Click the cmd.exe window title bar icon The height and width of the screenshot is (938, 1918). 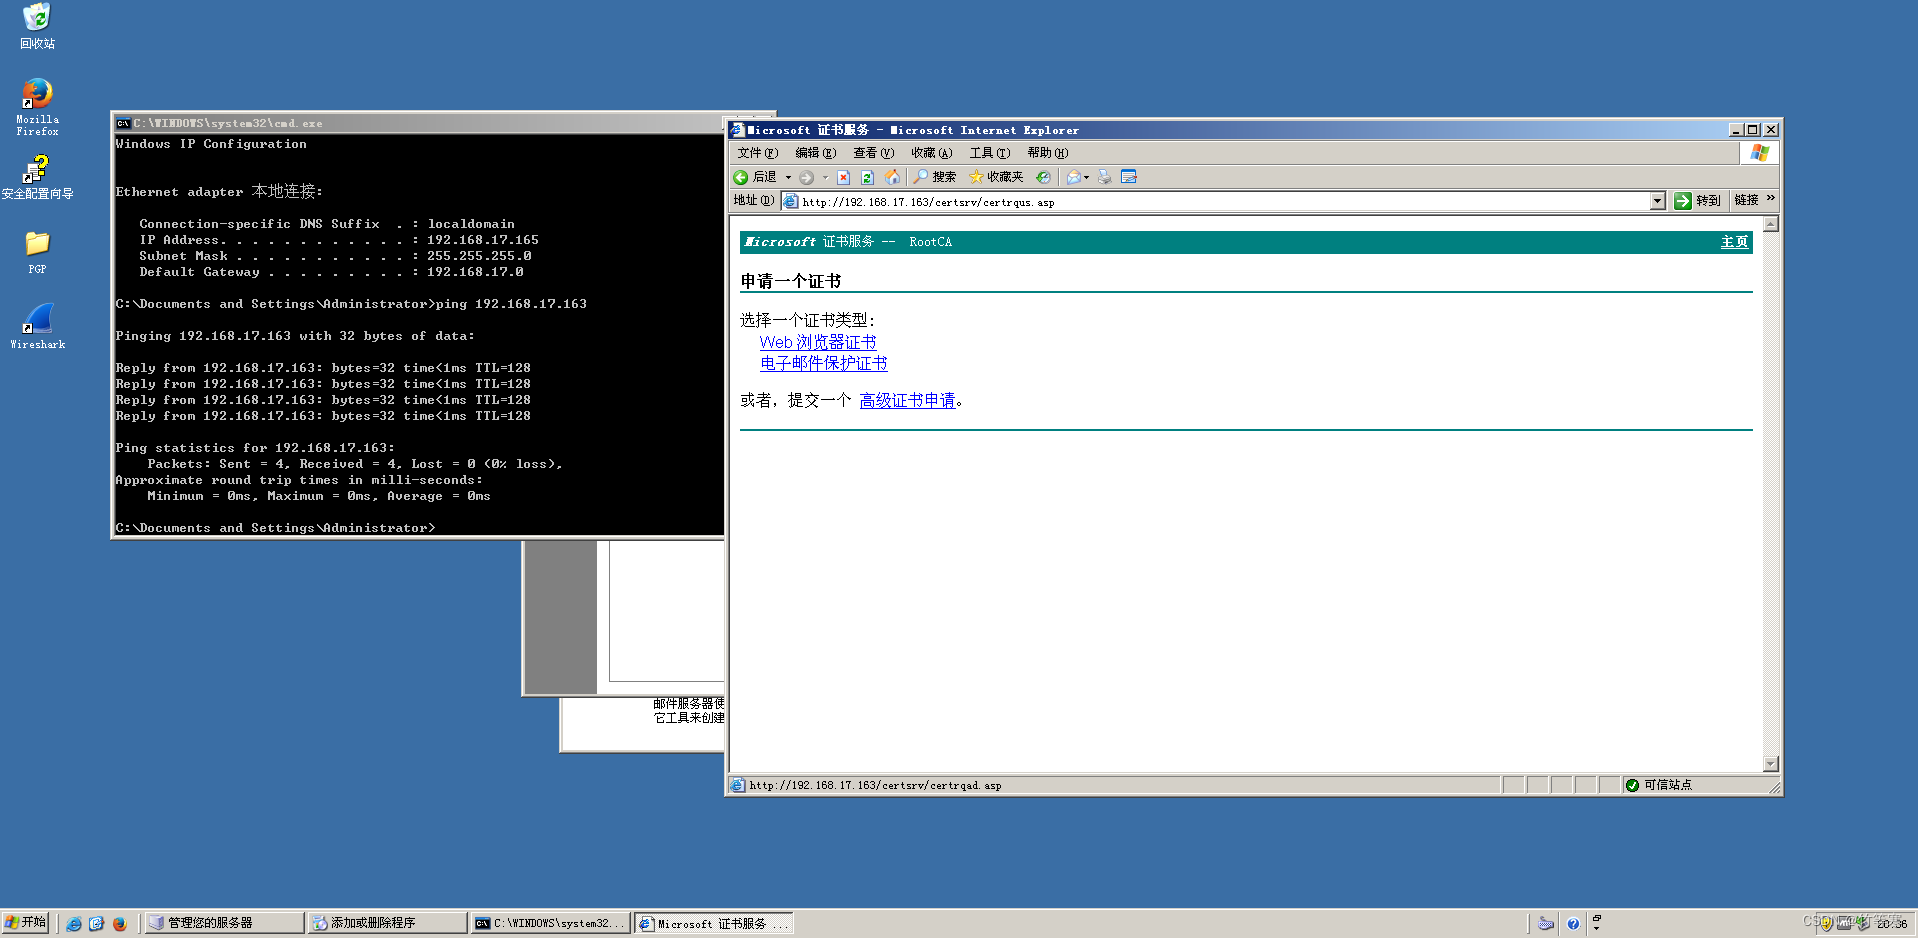123,123
